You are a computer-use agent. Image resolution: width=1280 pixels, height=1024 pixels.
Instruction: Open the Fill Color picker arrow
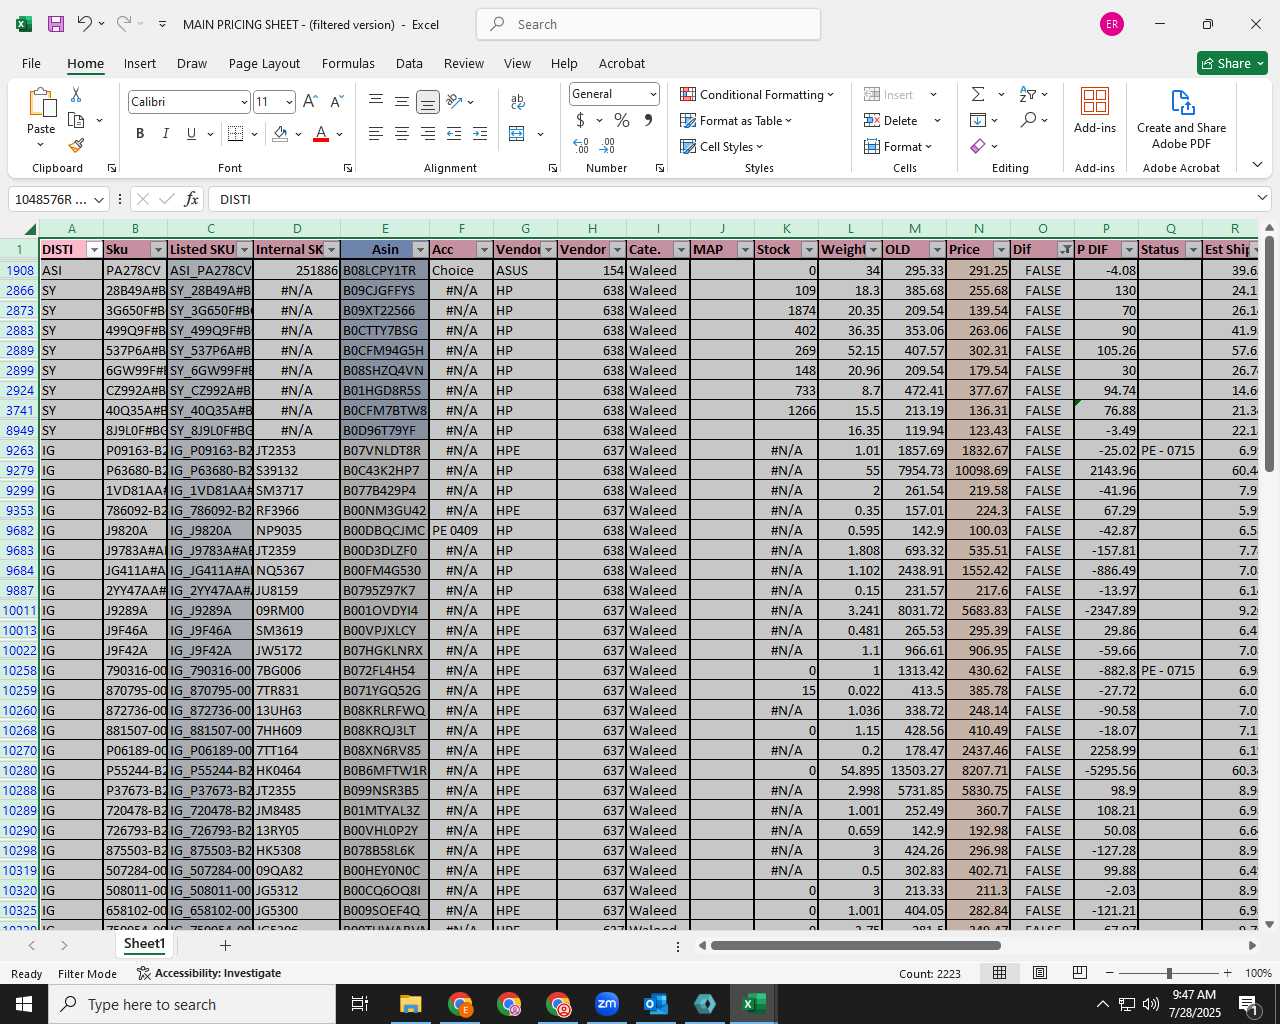(298, 134)
